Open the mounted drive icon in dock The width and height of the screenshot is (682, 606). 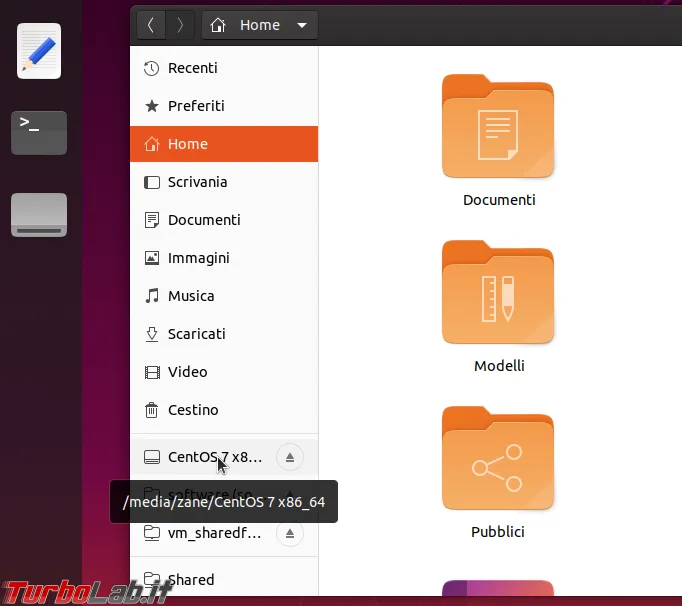point(39,215)
